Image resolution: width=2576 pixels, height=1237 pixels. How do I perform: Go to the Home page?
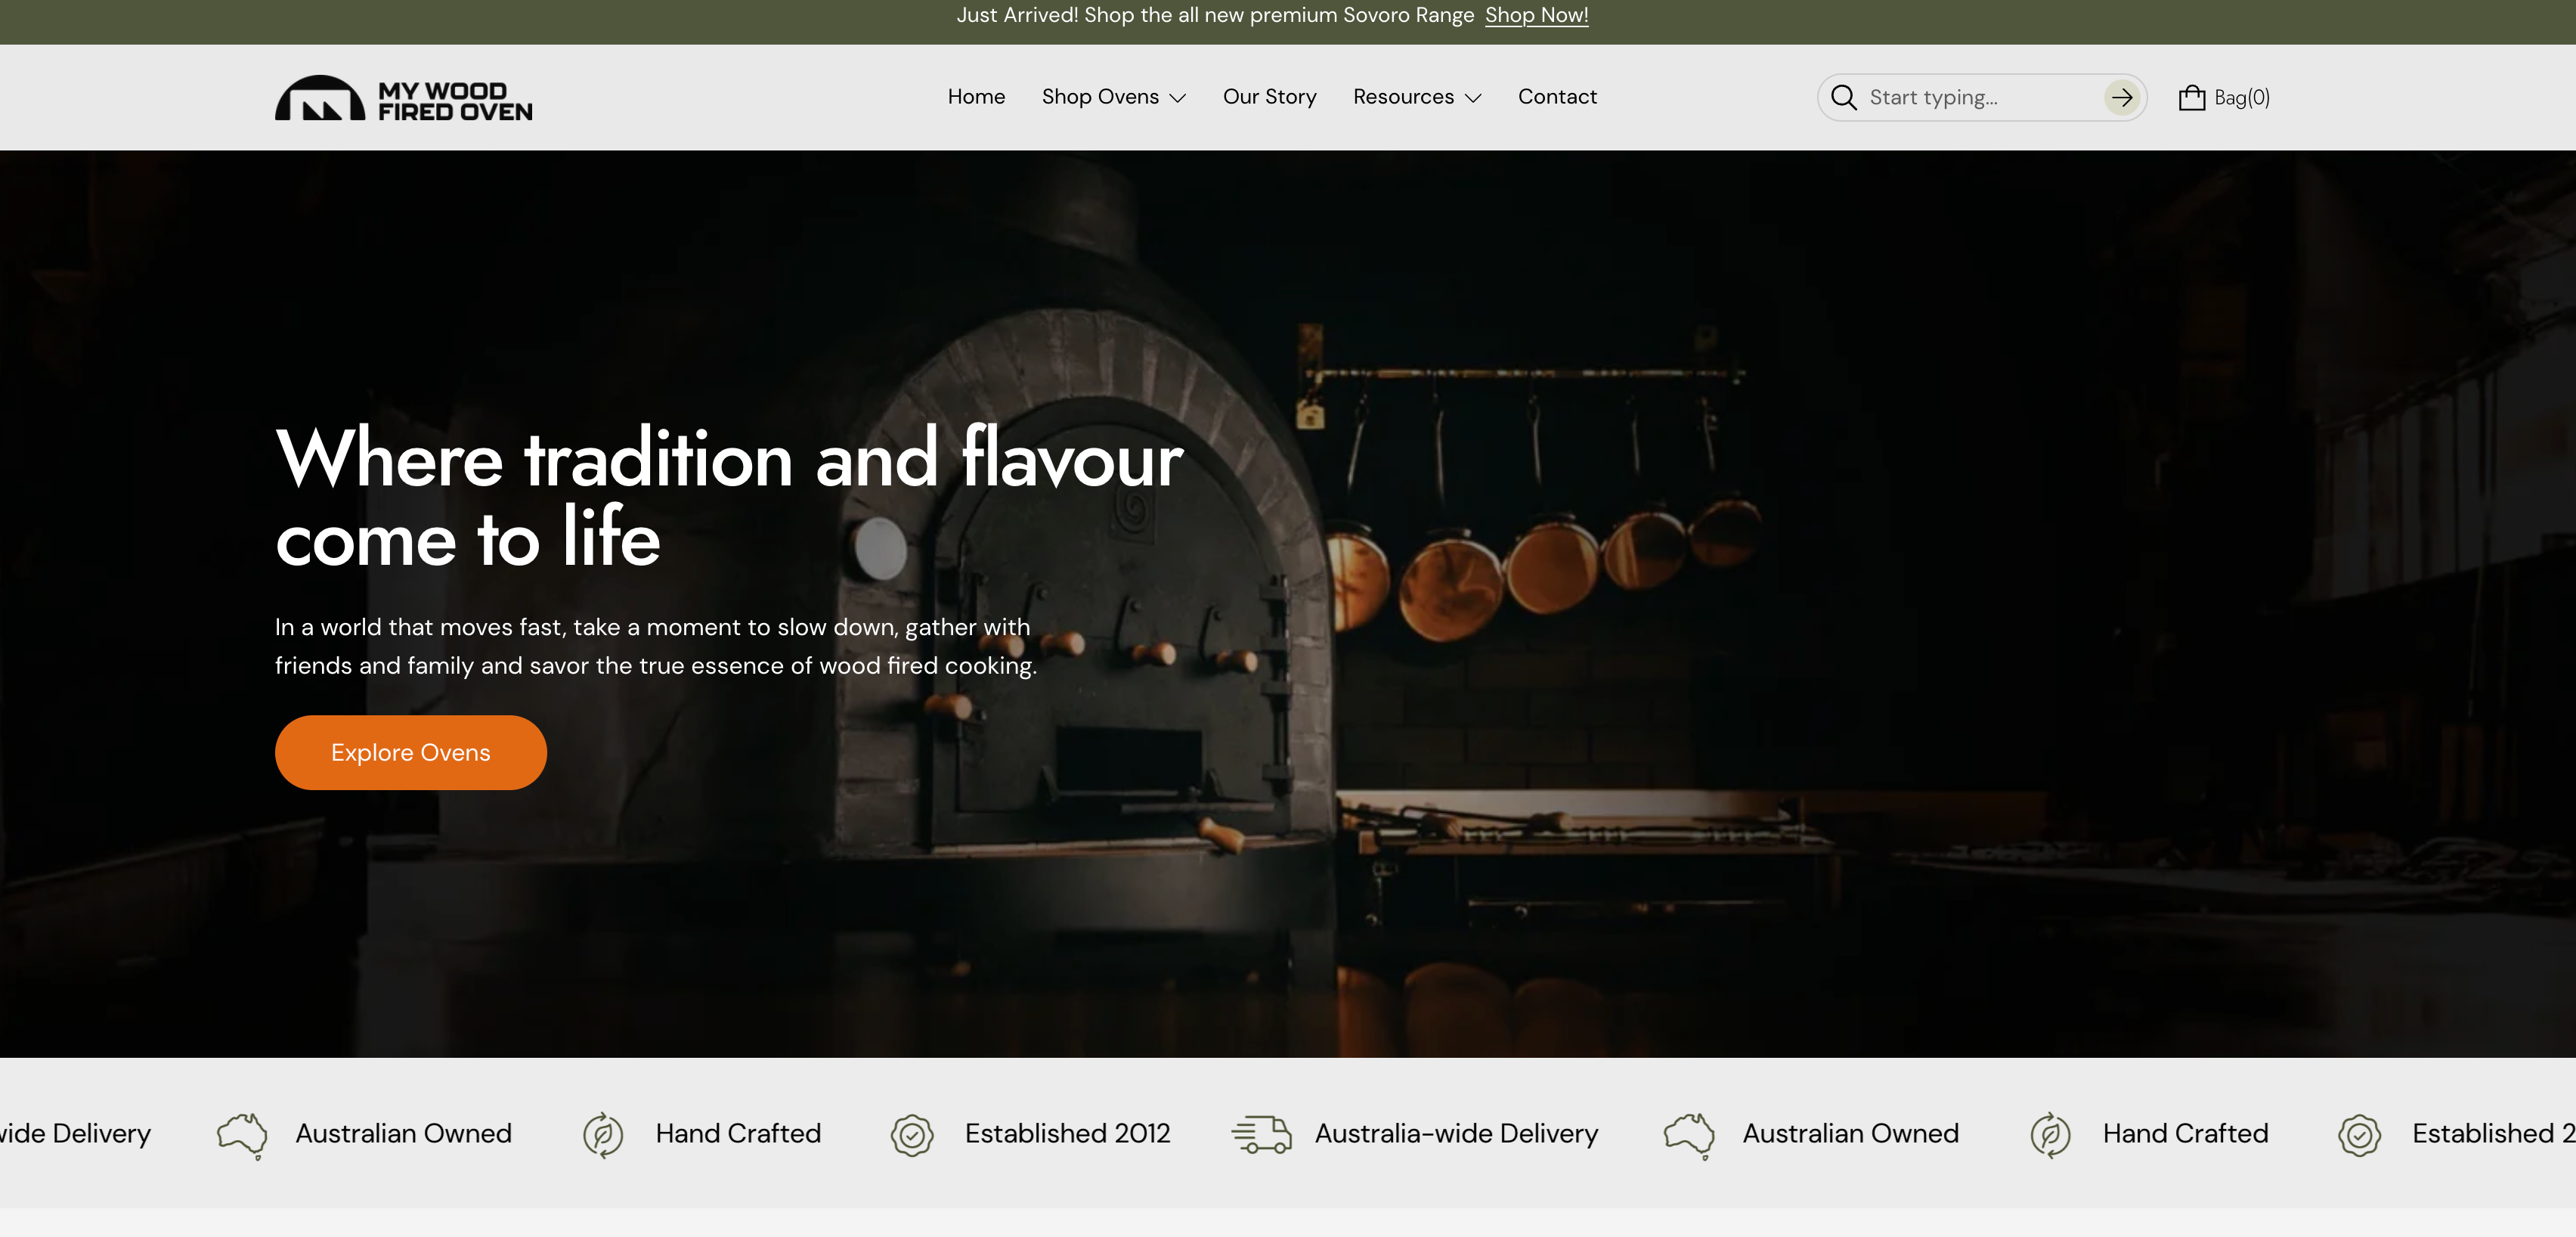[x=976, y=97]
